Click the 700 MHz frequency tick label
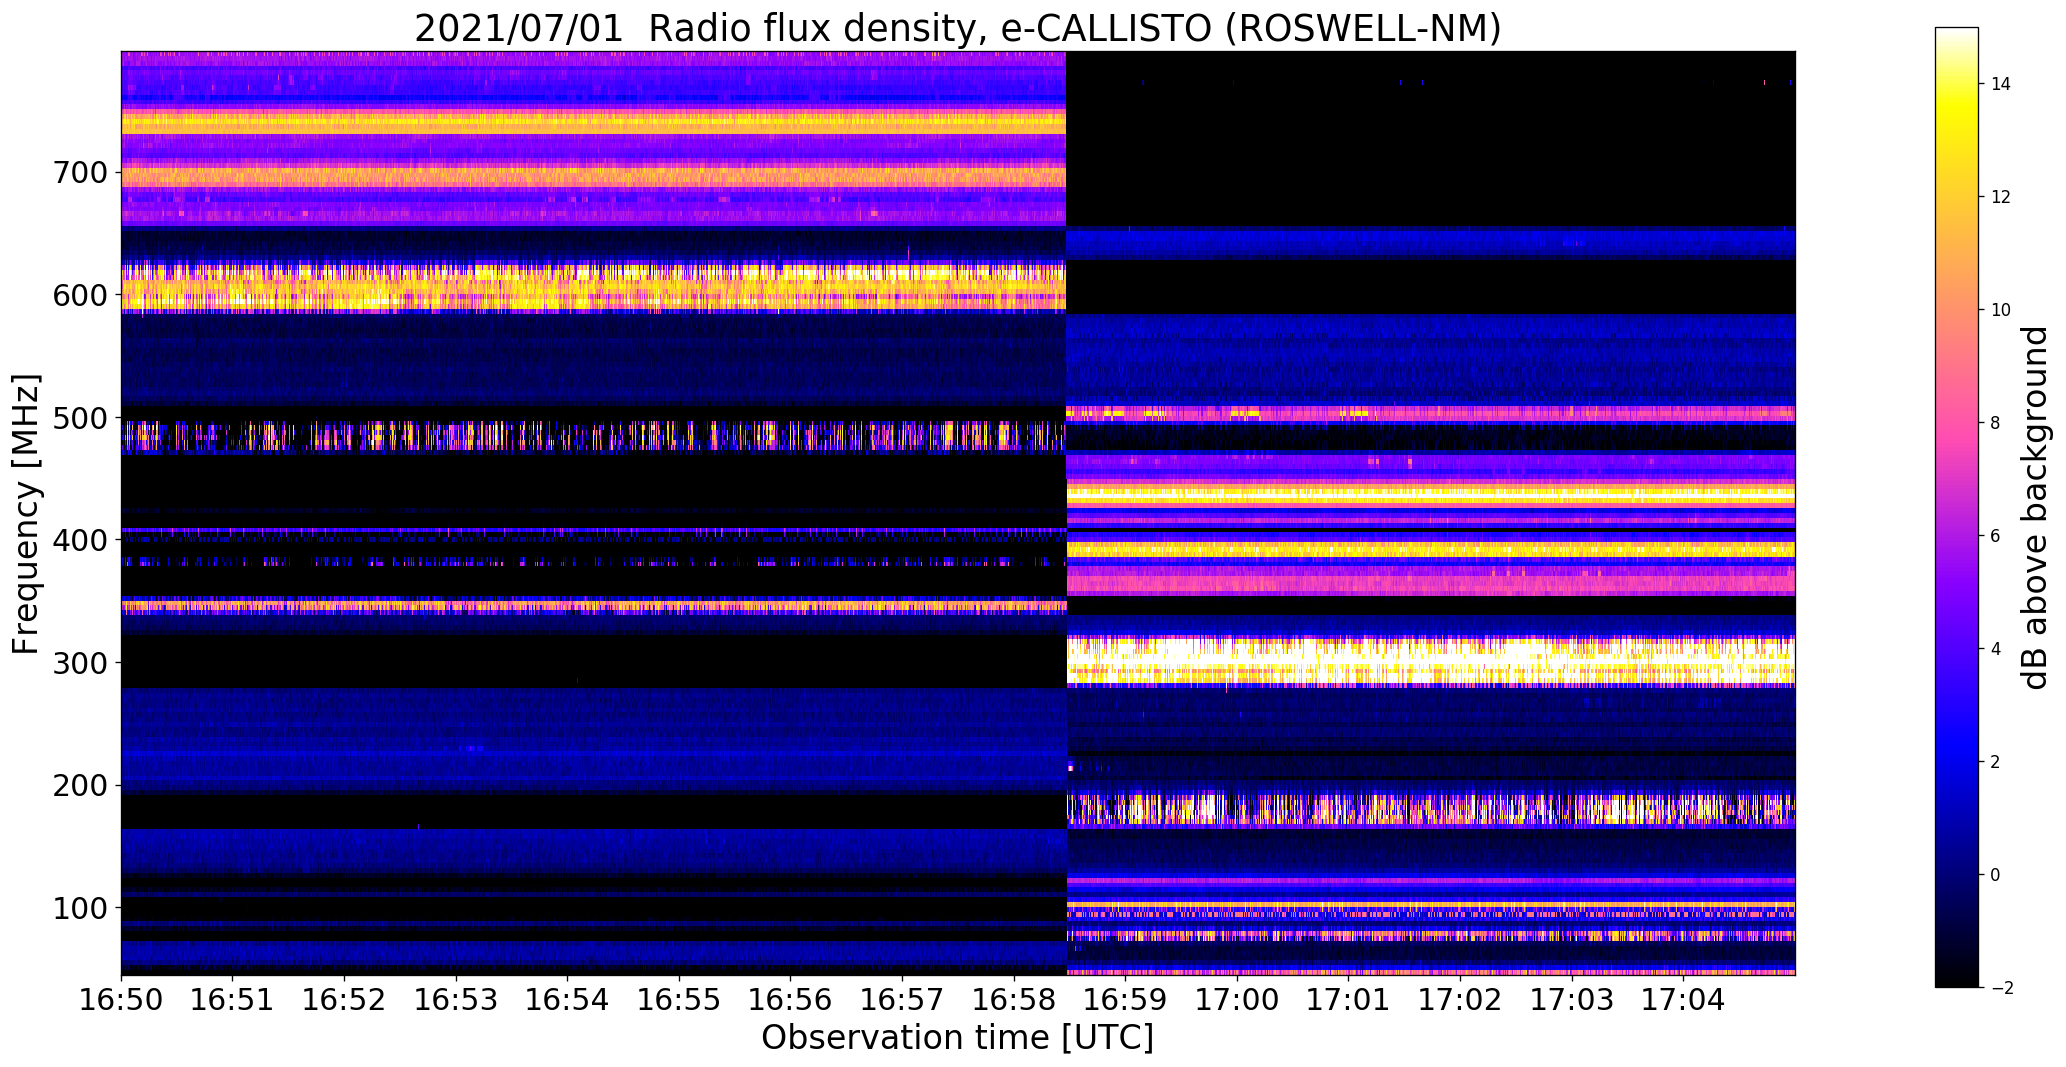This screenshot has height=1067, width=2066. click(78, 173)
